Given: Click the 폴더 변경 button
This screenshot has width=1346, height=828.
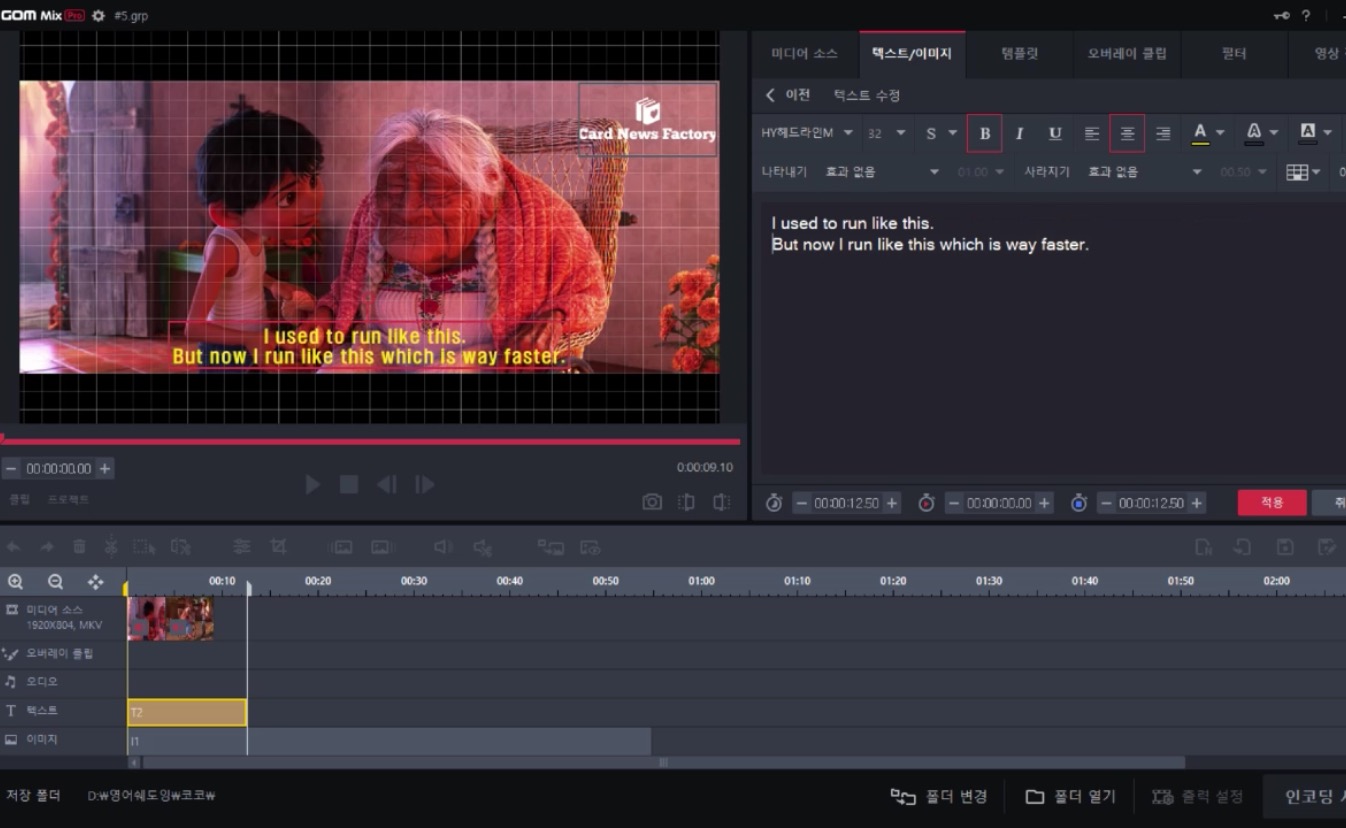Looking at the screenshot, I should coord(938,796).
